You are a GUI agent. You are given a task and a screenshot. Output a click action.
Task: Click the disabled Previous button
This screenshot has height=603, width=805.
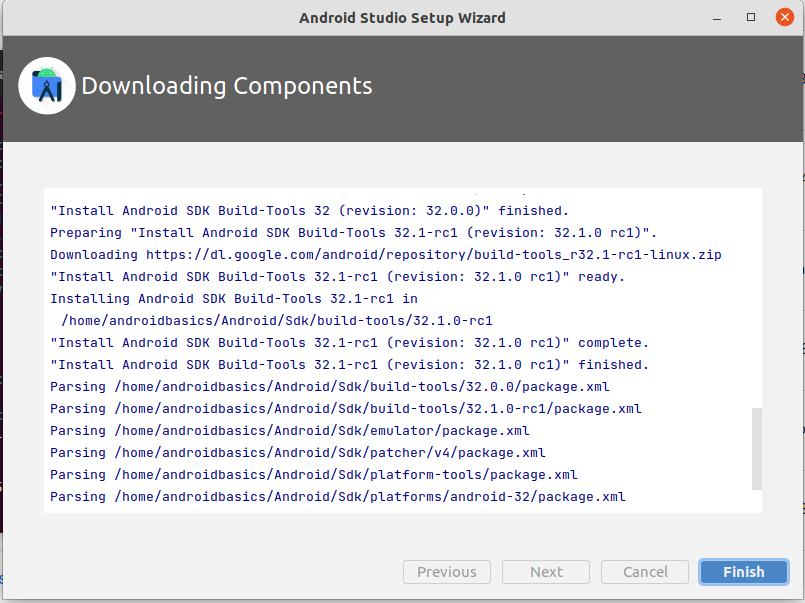446,572
